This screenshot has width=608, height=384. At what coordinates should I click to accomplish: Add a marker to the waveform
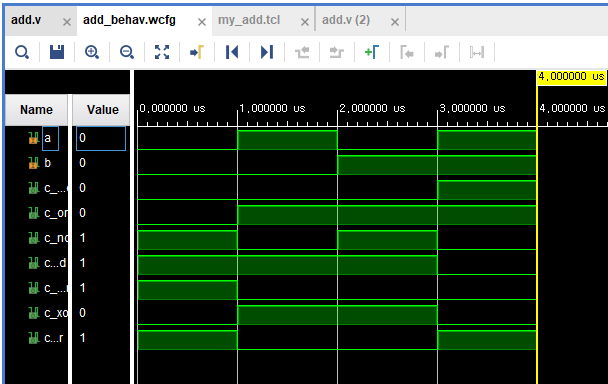371,52
